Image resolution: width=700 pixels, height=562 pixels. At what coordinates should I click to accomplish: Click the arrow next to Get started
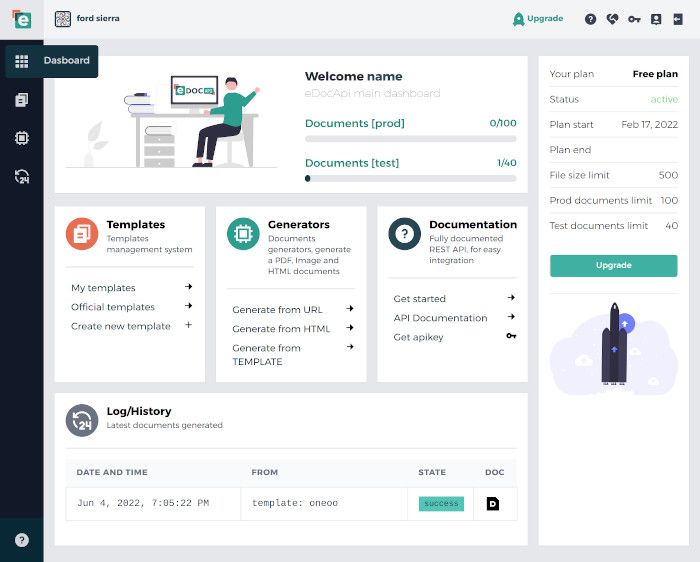pyautogui.click(x=512, y=297)
